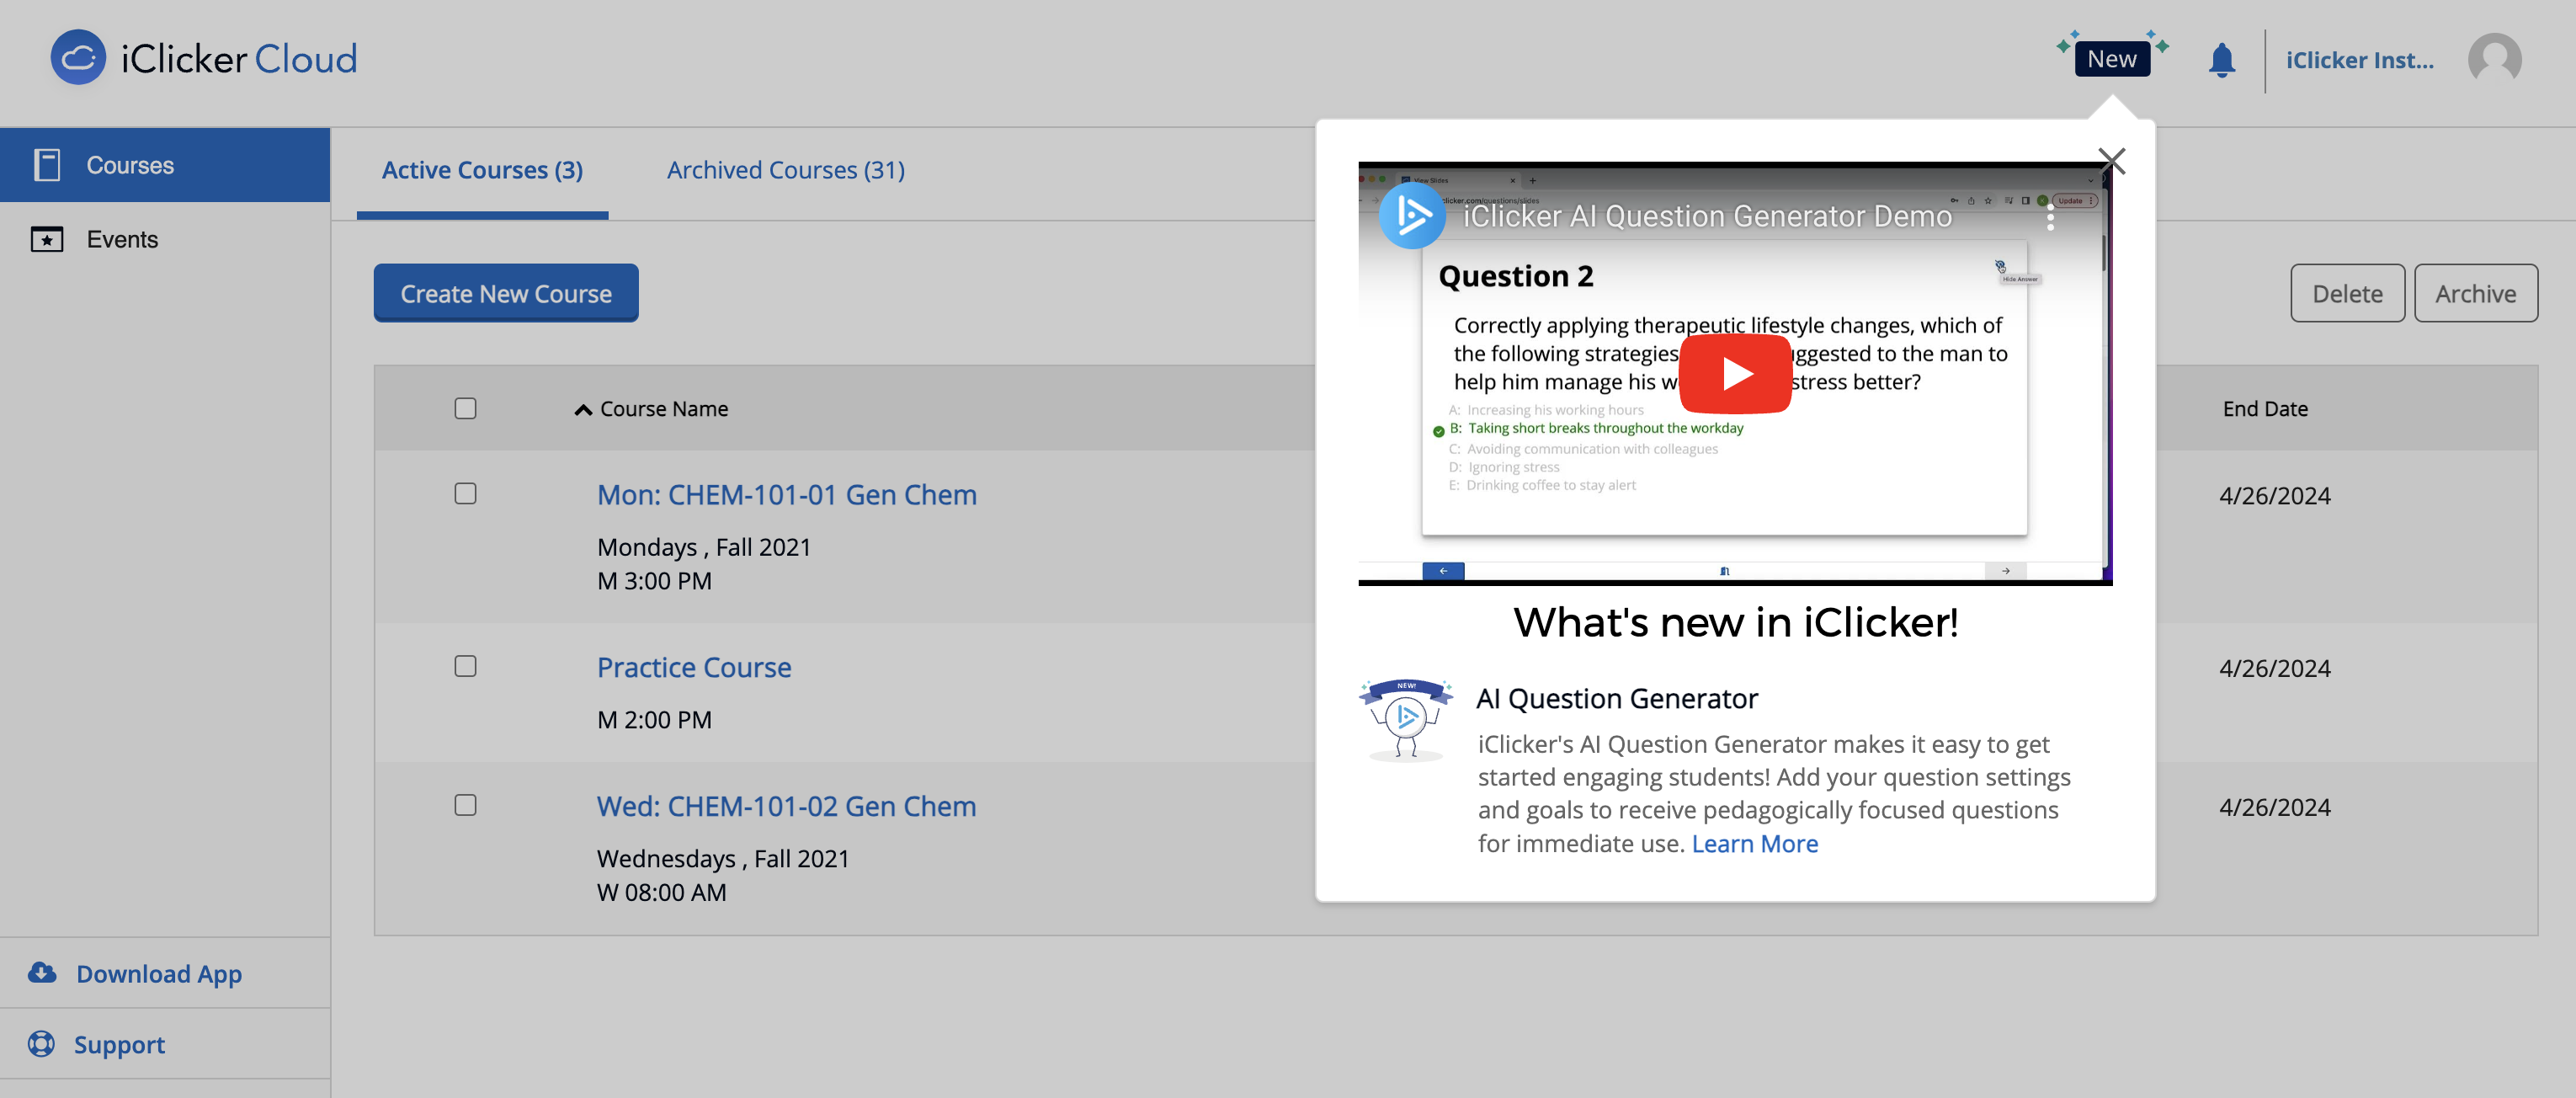
Task: Click the End Date column header
Action: click(x=2265, y=408)
